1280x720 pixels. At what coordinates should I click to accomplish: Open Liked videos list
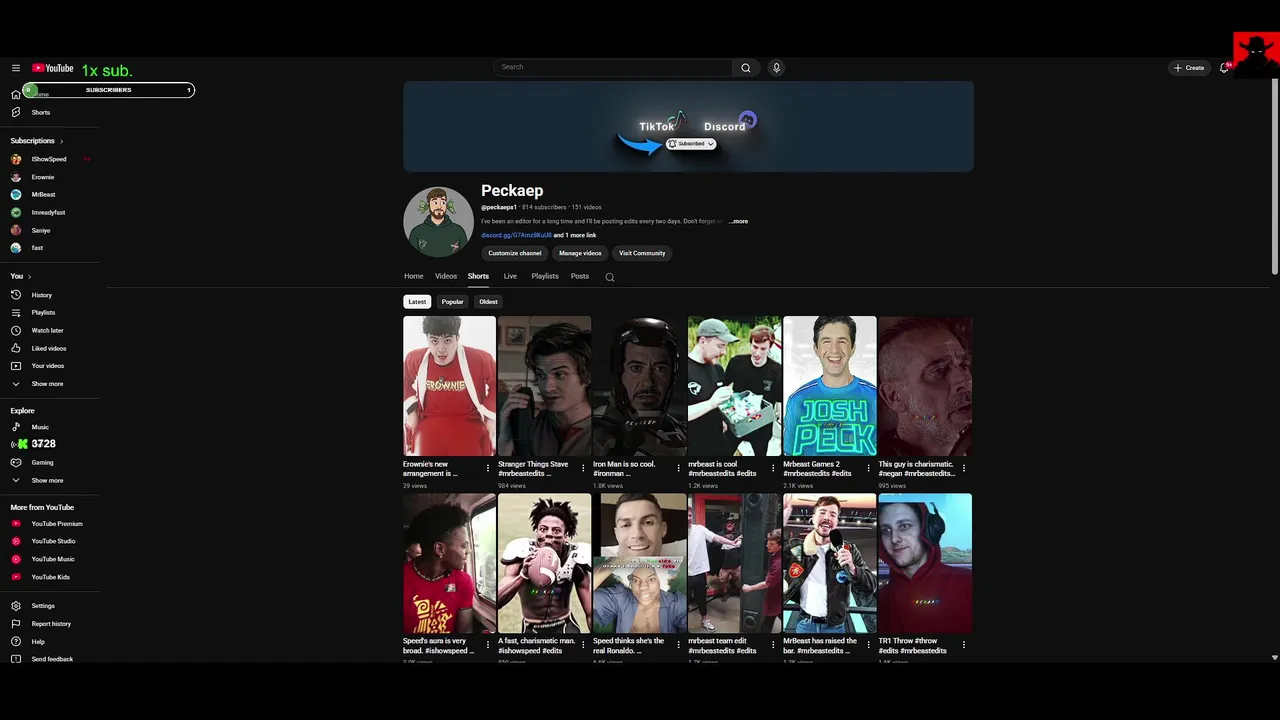pyautogui.click(x=48, y=348)
